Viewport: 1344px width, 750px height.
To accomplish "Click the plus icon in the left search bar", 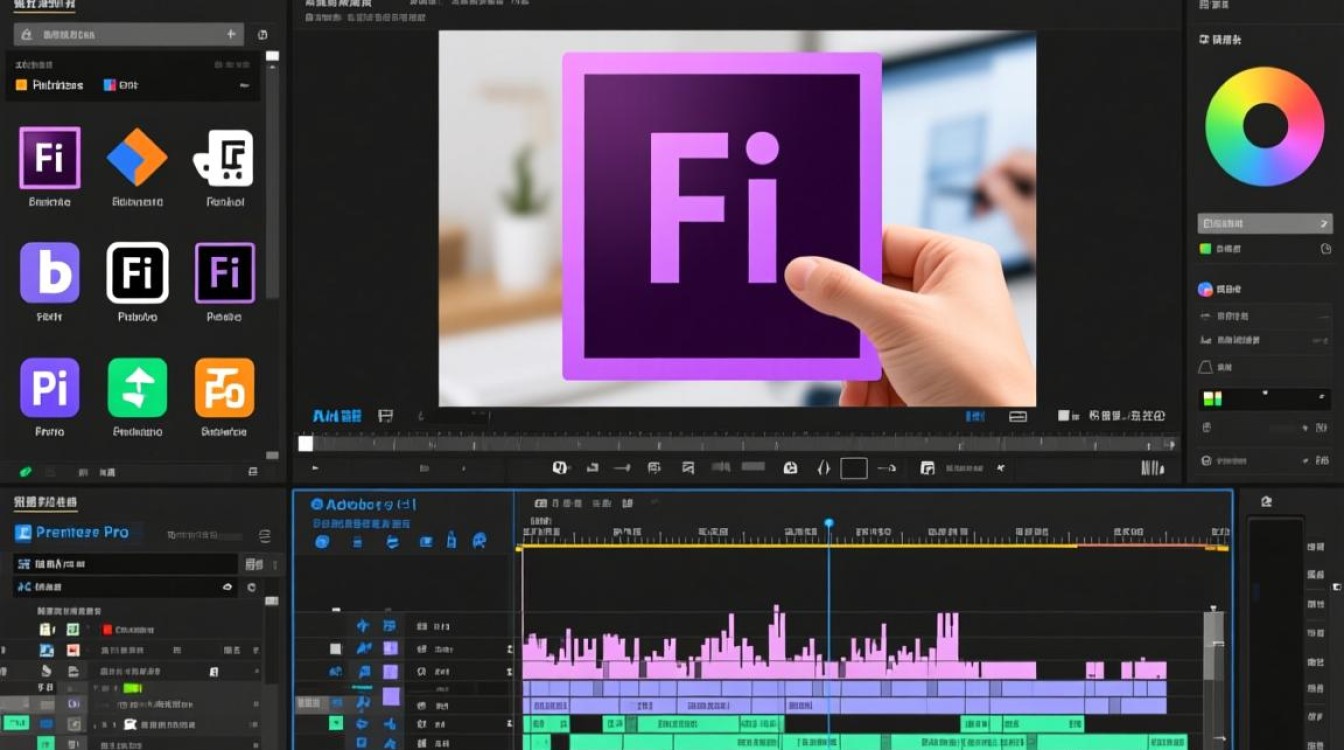I will tap(231, 34).
